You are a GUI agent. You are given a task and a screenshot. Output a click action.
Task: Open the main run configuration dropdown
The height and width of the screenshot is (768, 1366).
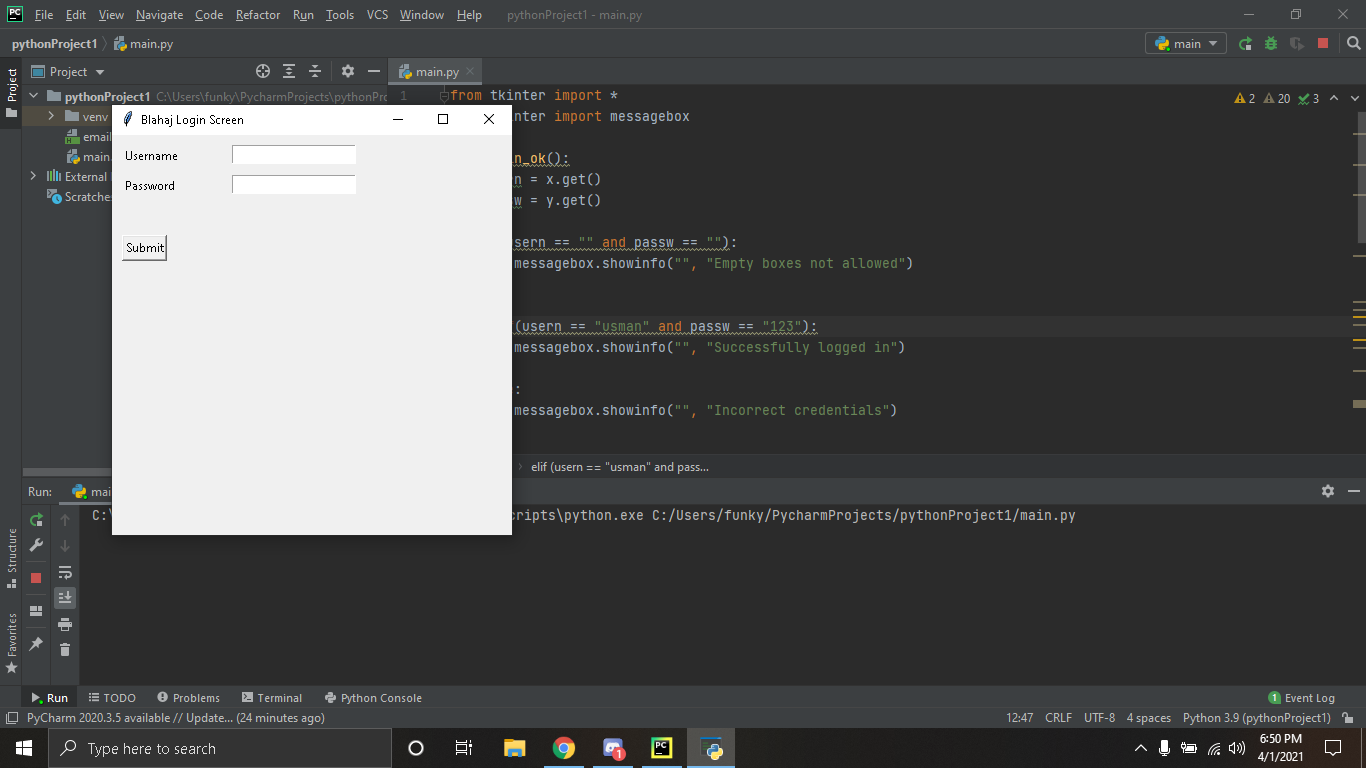pyautogui.click(x=1186, y=44)
